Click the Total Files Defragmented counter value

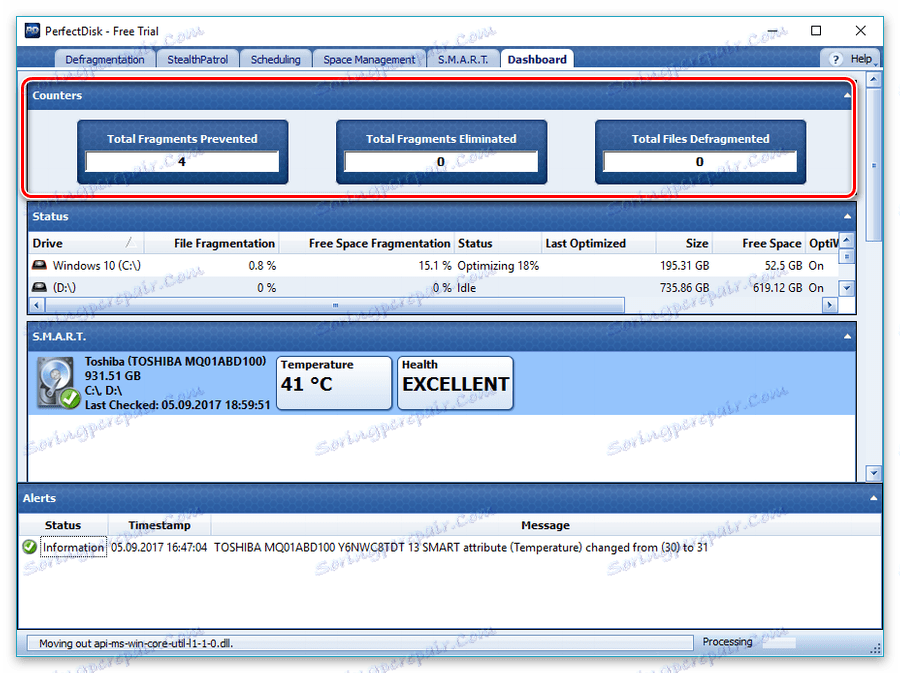[700, 162]
